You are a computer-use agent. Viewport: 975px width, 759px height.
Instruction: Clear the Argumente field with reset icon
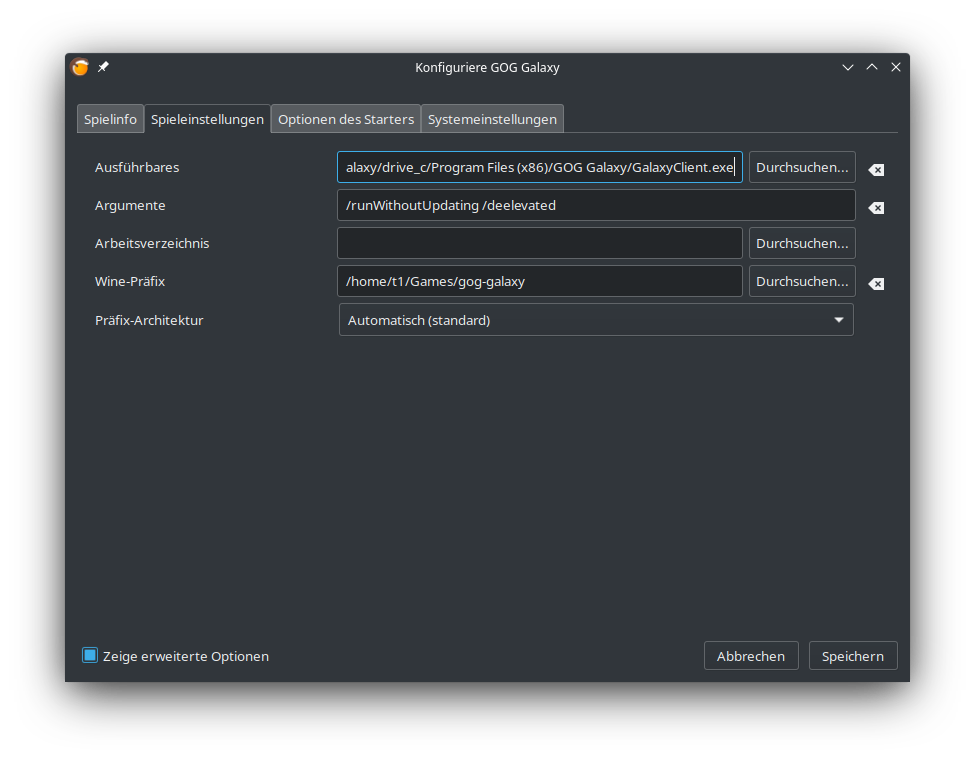[x=876, y=208]
